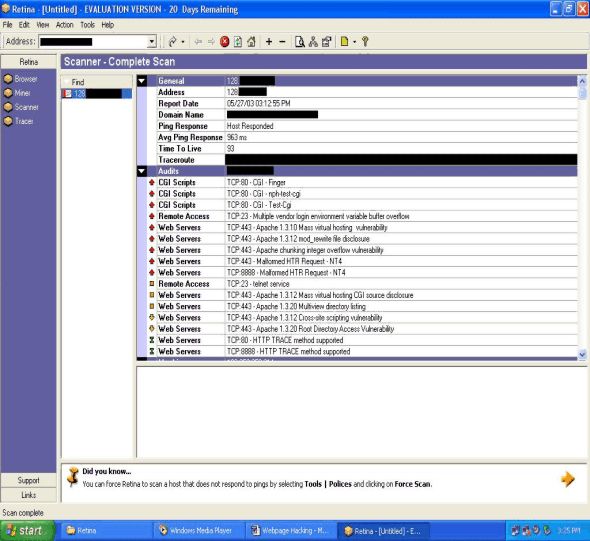Click the scroll down arrow of results list

[582, 354]
